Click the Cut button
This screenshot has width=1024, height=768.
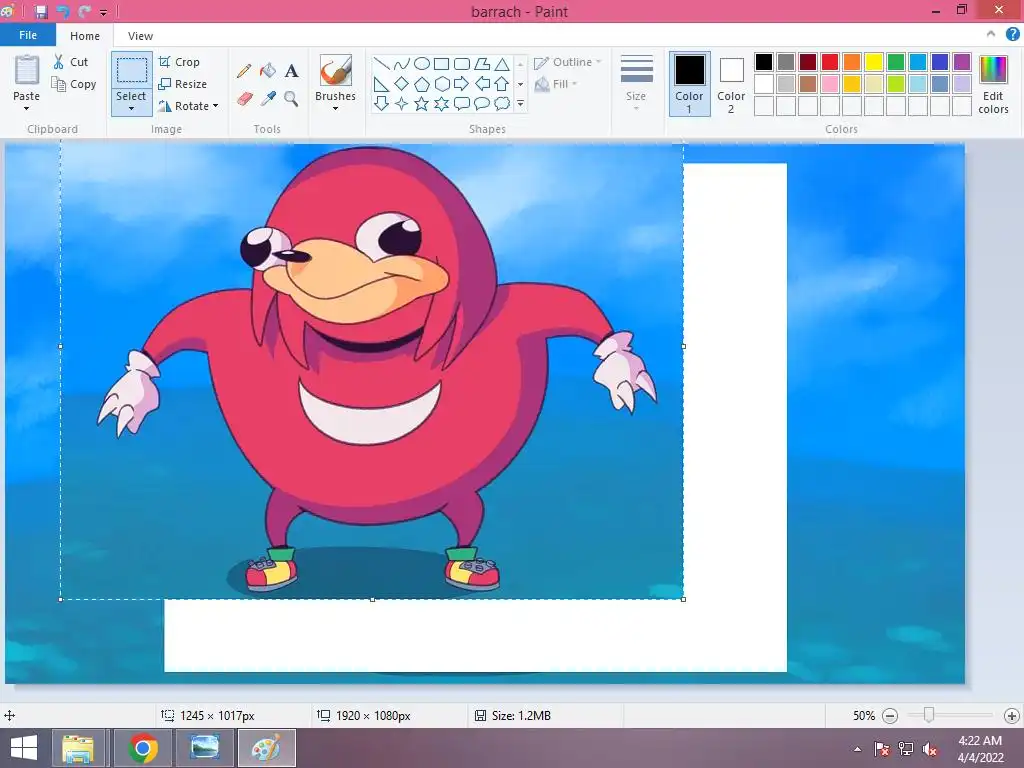point(71,62)
